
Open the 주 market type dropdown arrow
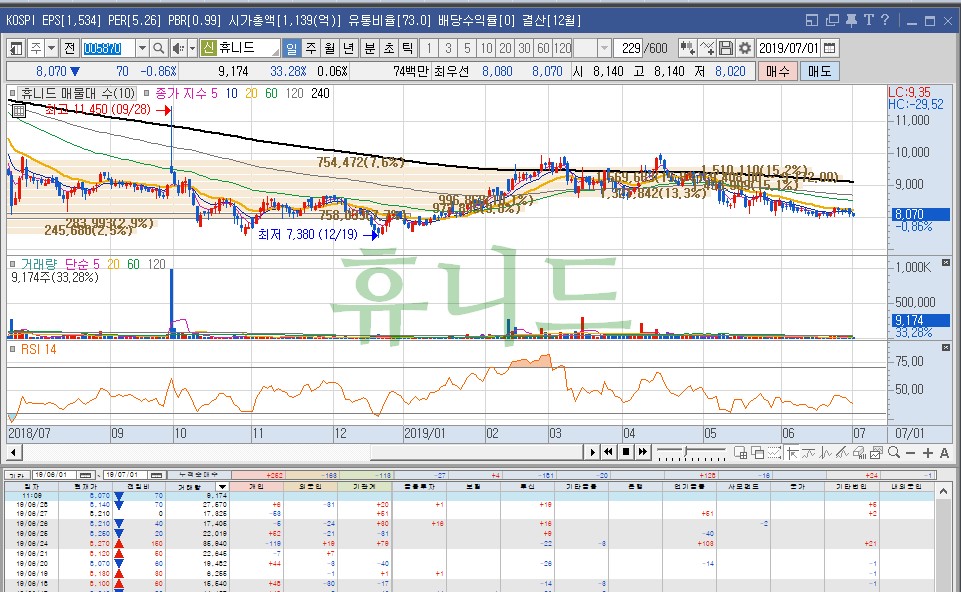tap(51, 48)
